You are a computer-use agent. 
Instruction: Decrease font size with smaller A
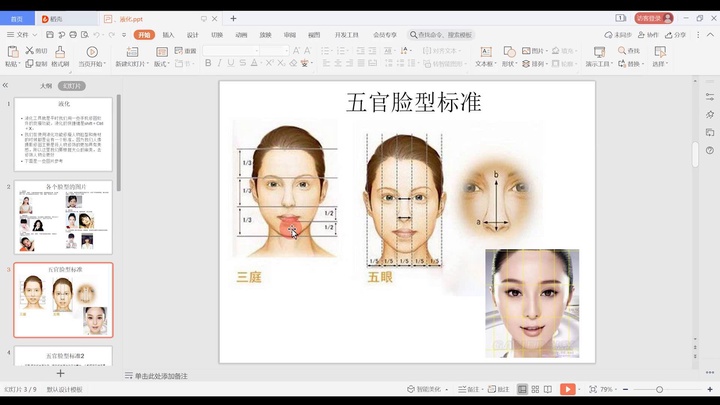[x=308, y=51]
